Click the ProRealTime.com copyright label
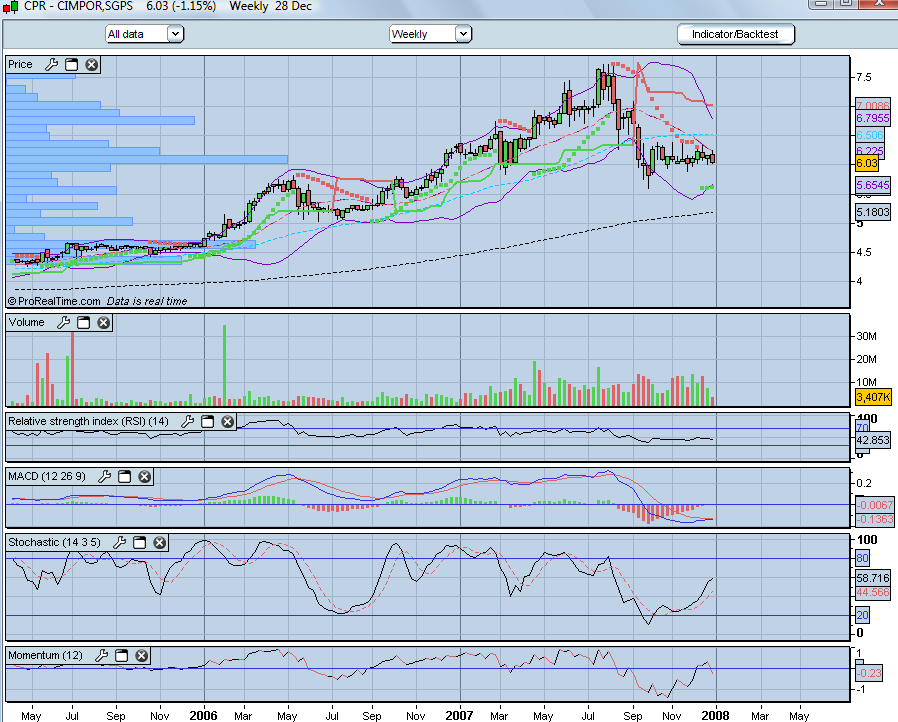This screenshot has width=898, height=722. point(54,301)
